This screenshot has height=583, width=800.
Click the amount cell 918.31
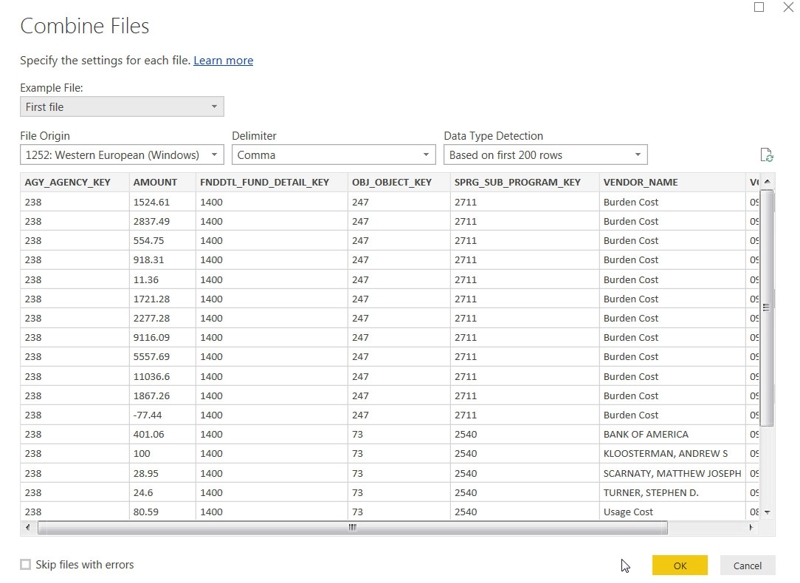tap(162, 260)
